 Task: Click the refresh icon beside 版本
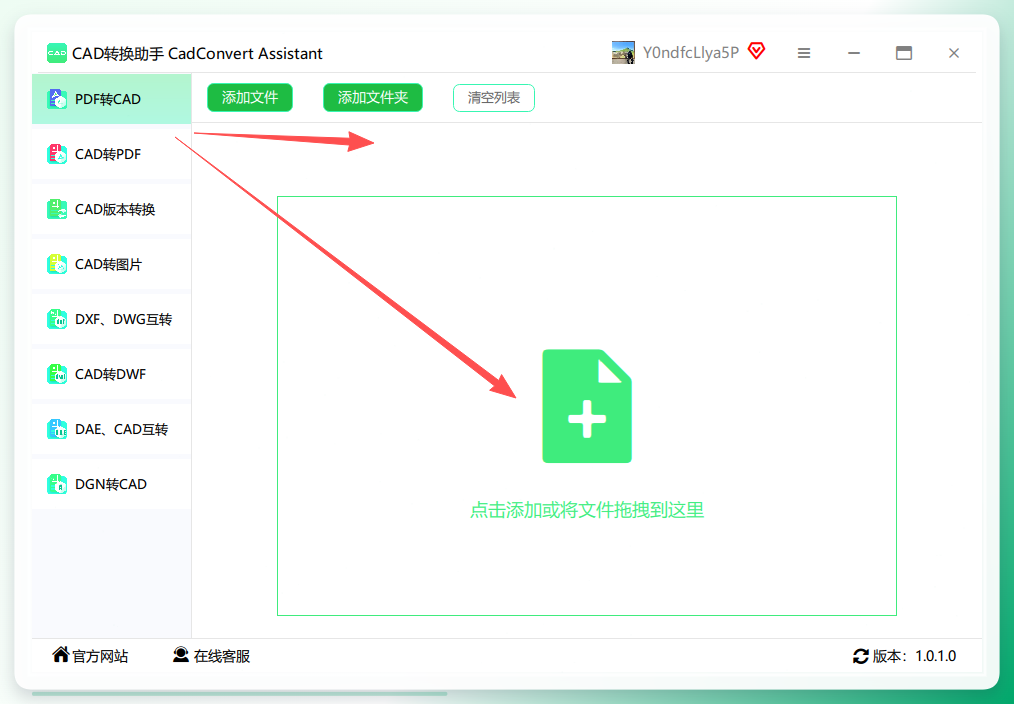[861, 657]
